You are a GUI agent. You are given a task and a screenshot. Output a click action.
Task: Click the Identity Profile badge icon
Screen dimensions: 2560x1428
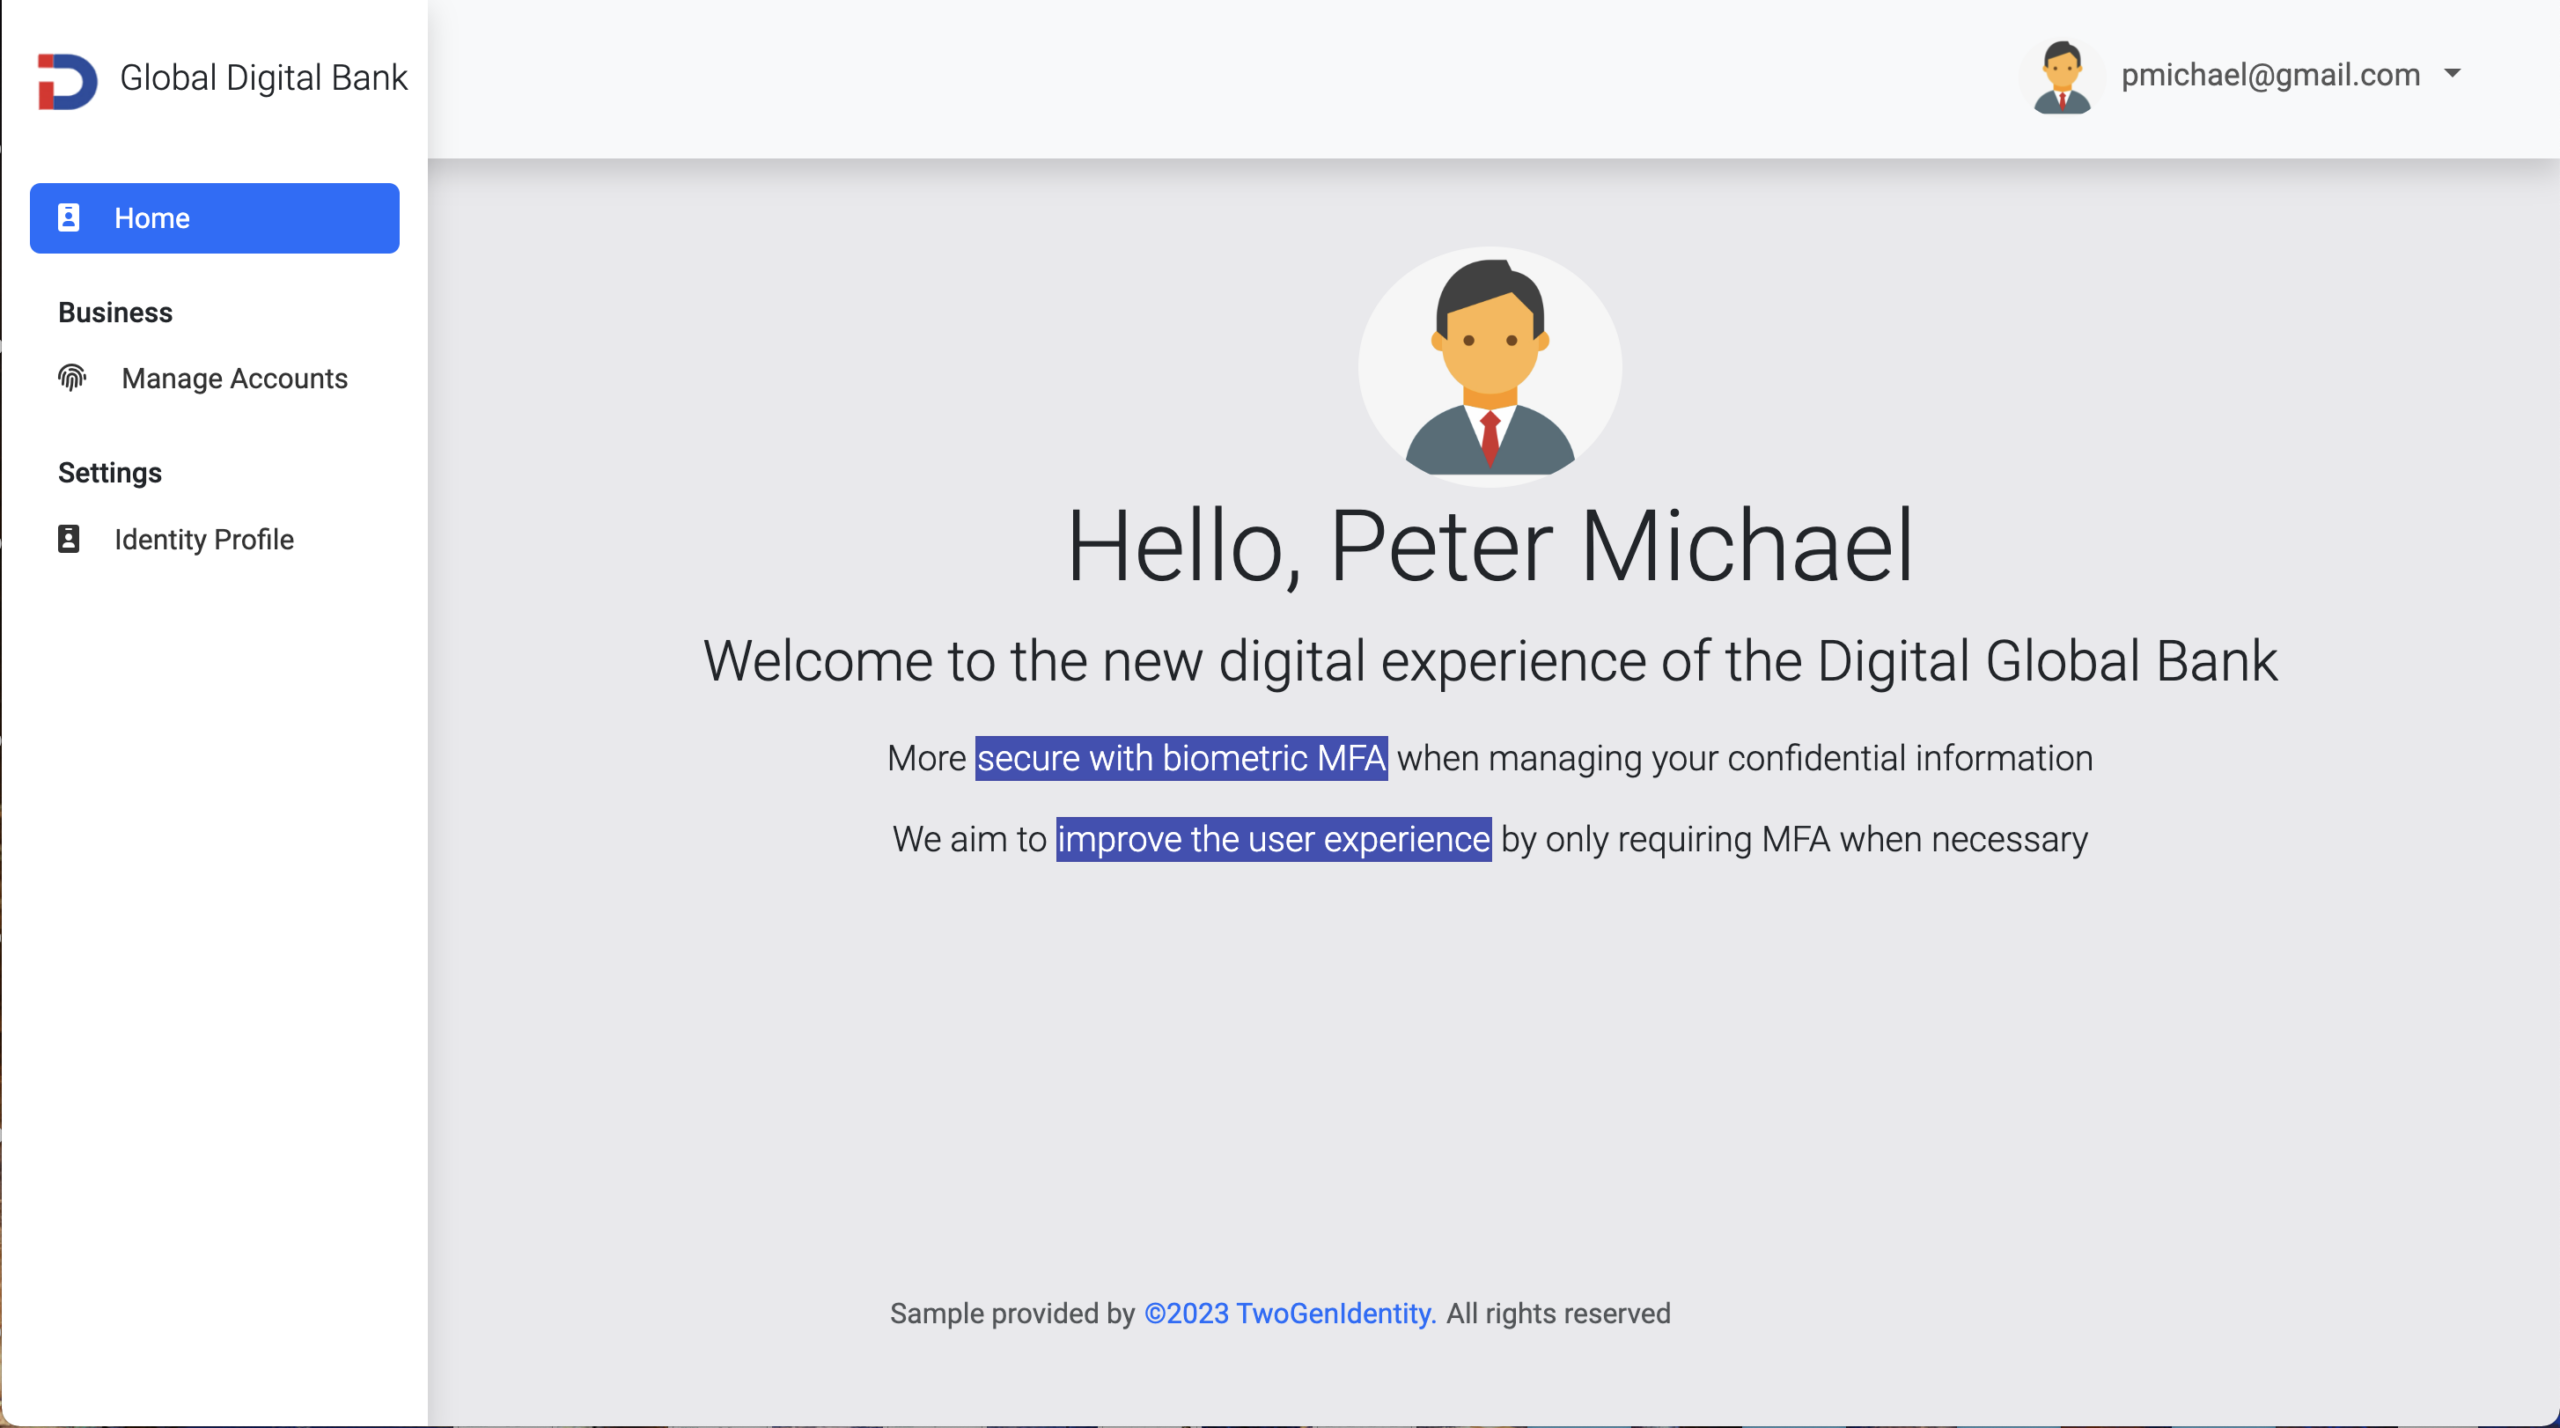pyautogui.click(x=68, y=539)
